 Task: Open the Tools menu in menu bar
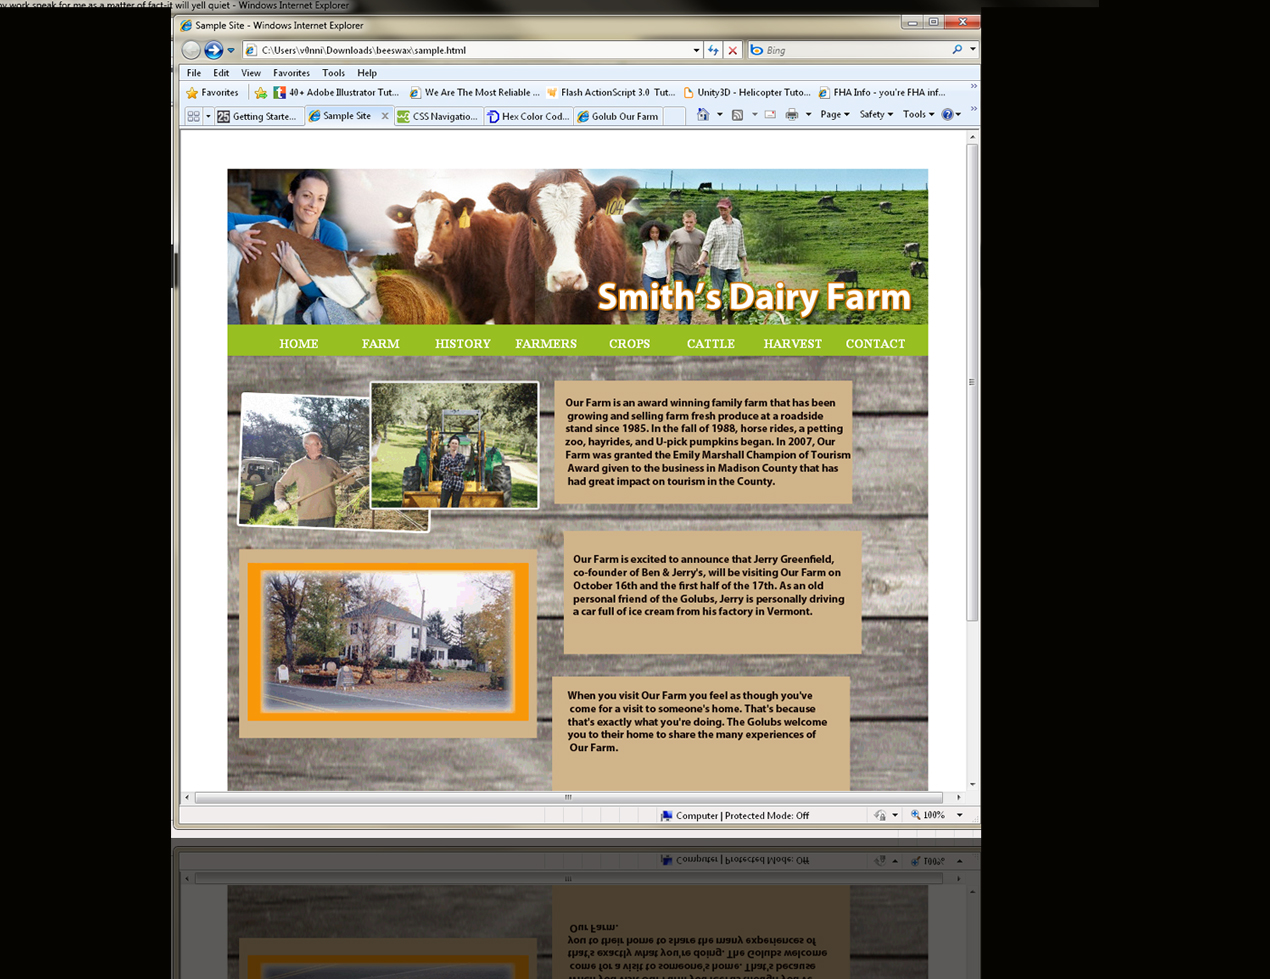[334, 73]
